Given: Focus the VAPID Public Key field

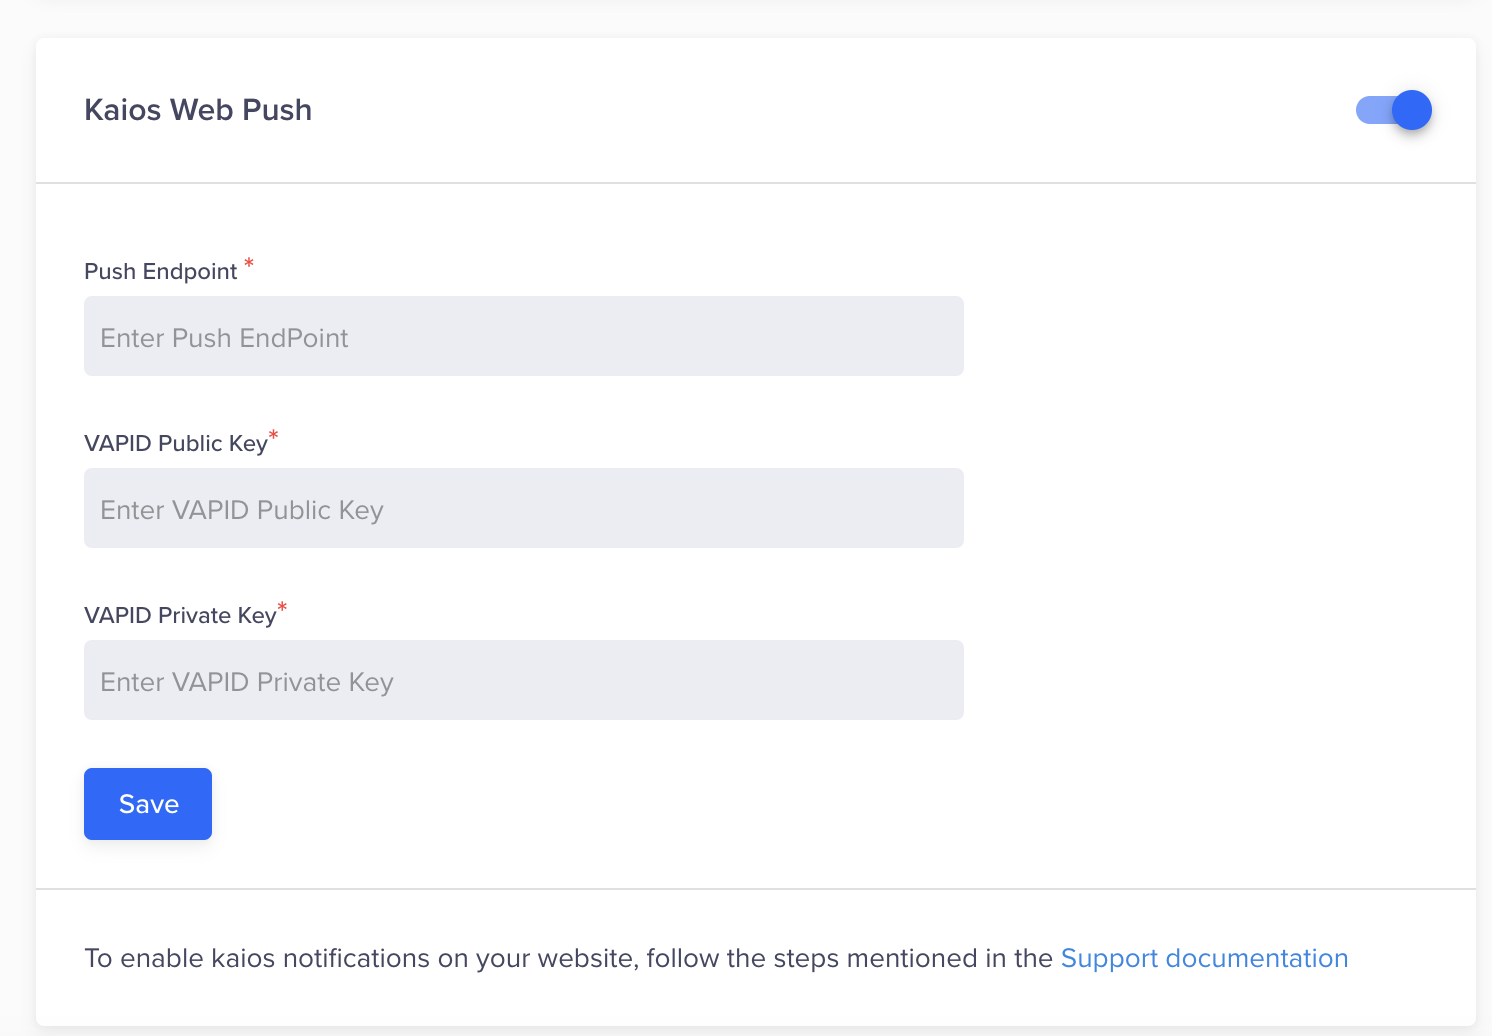Looking at the screenshot, I should coord(524,508).
